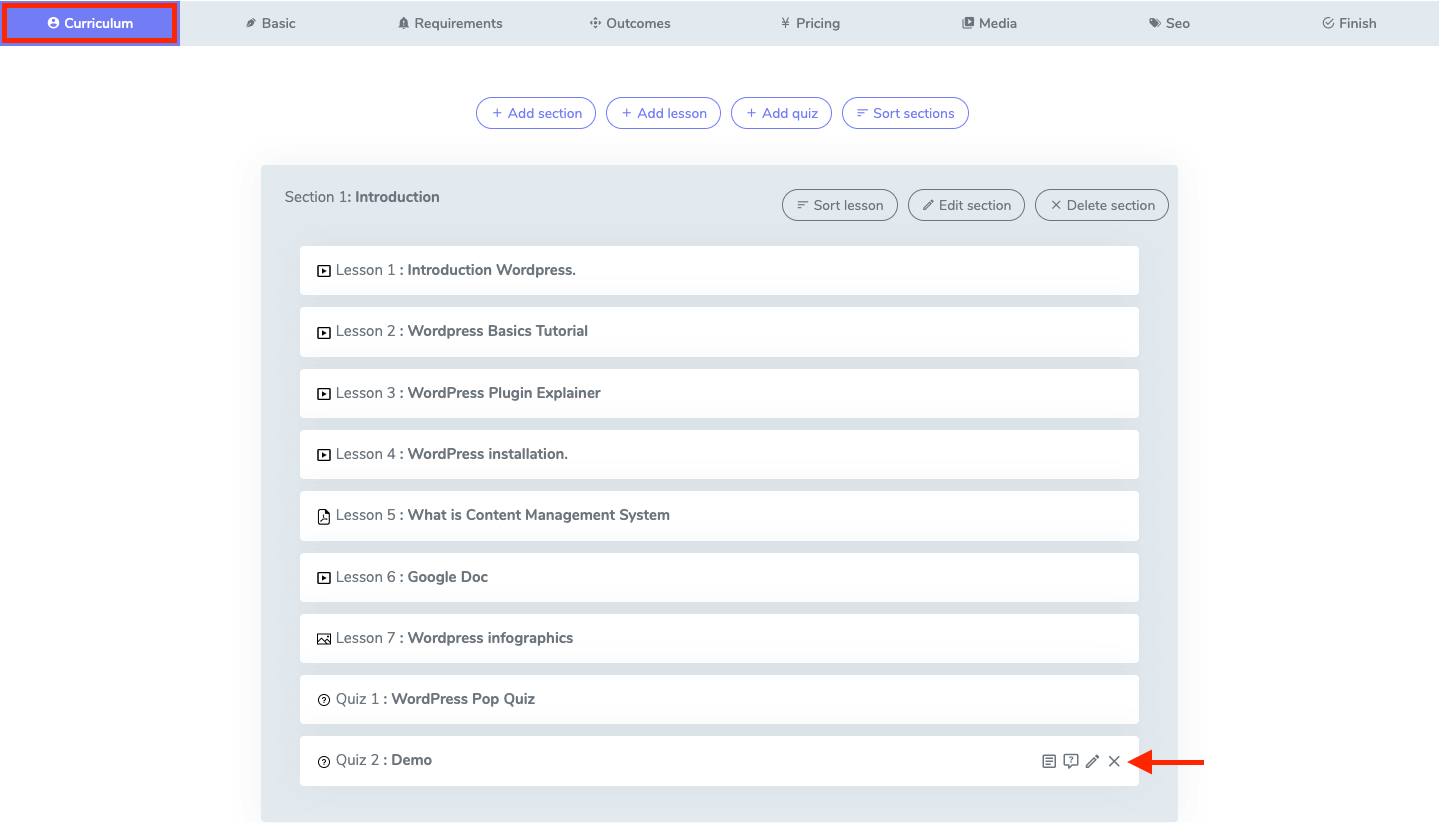
Task: Open the Media tab
Action: [989, 23]
